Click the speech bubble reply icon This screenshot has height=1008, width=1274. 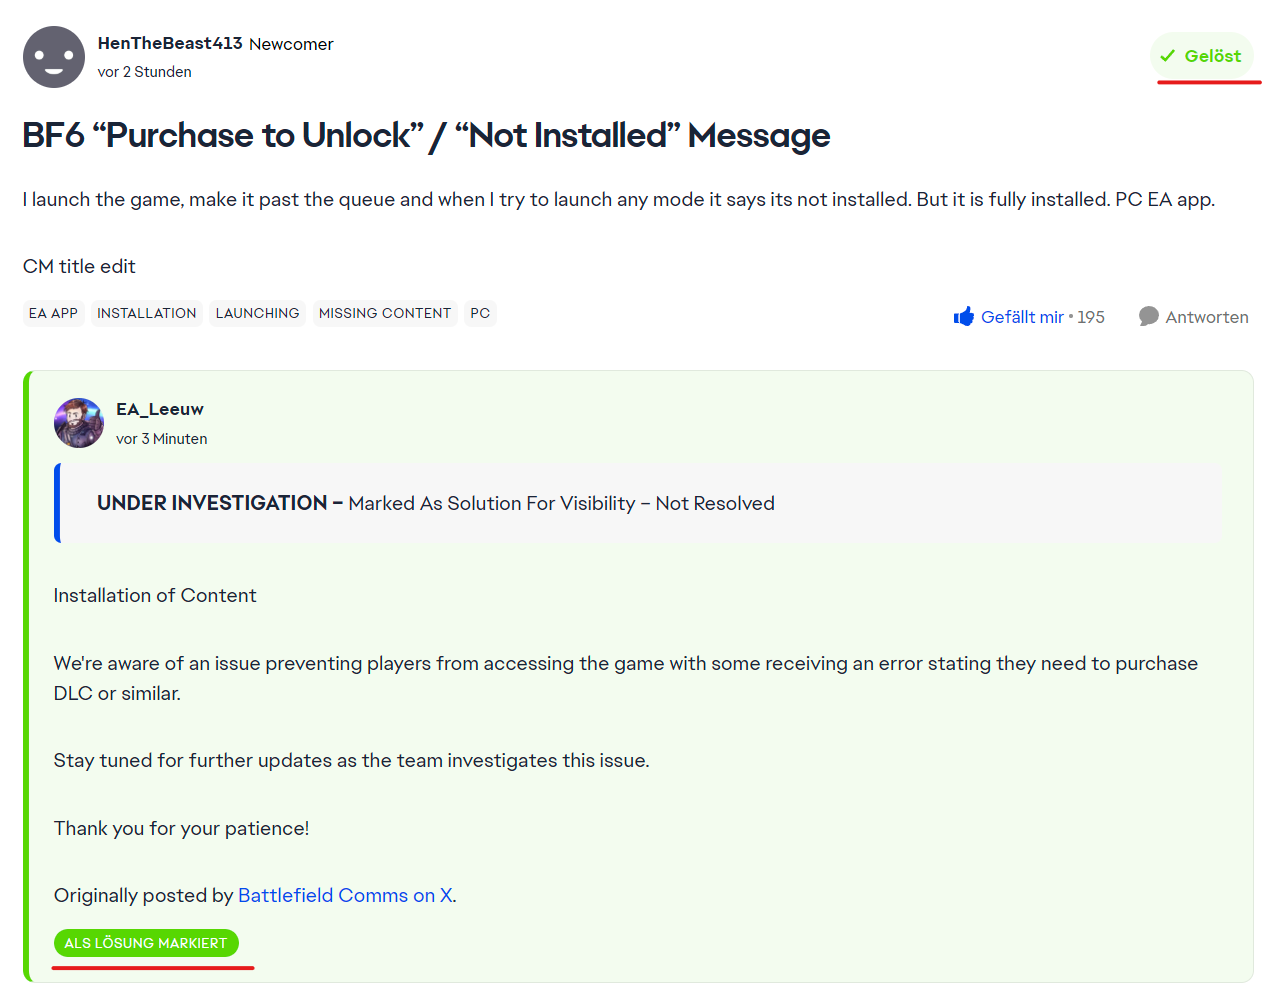click(1148, 316)
